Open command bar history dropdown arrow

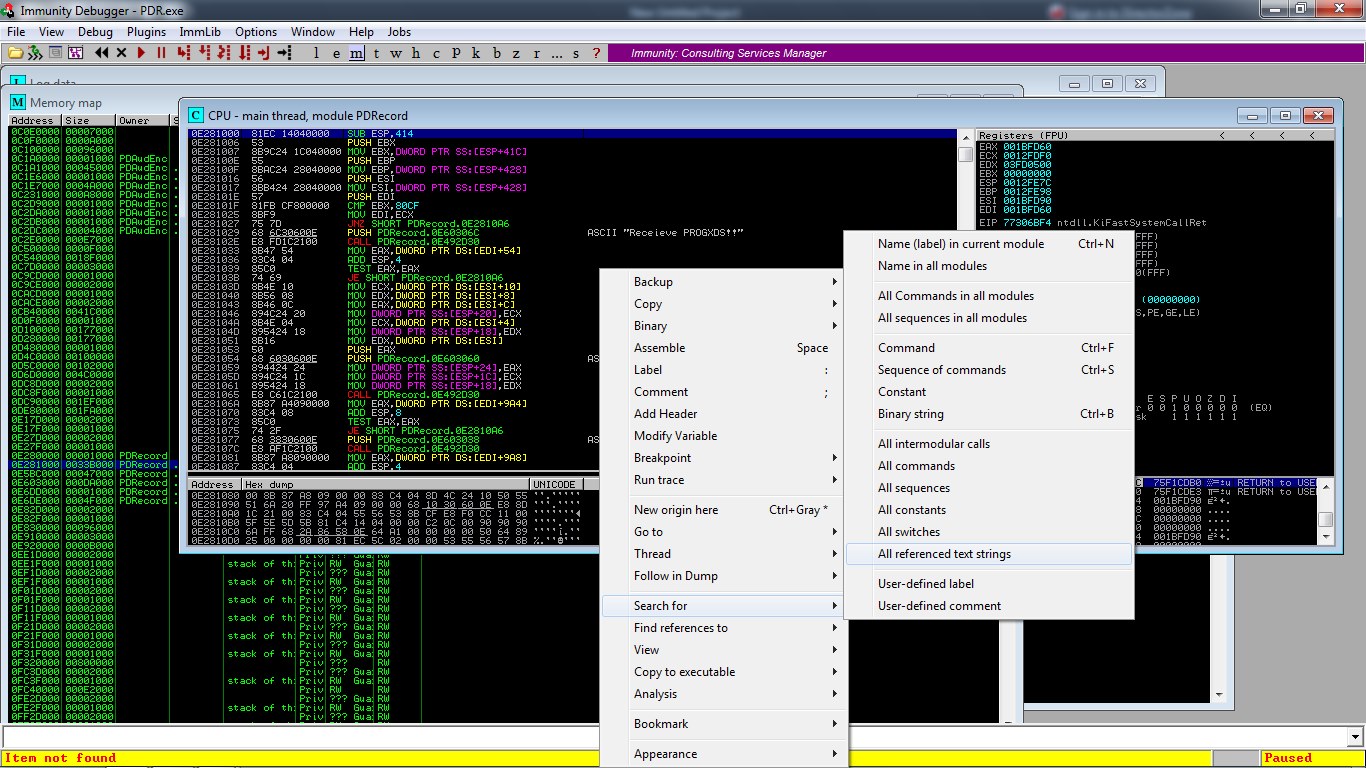click(1356, 737)
